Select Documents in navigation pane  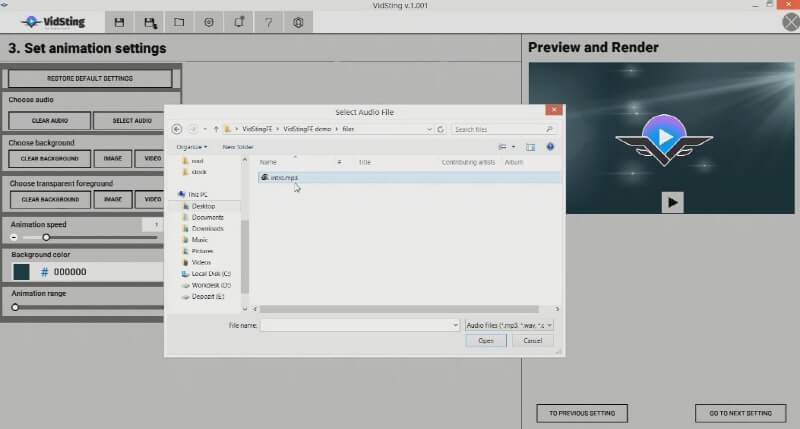(x=207, y=217)
